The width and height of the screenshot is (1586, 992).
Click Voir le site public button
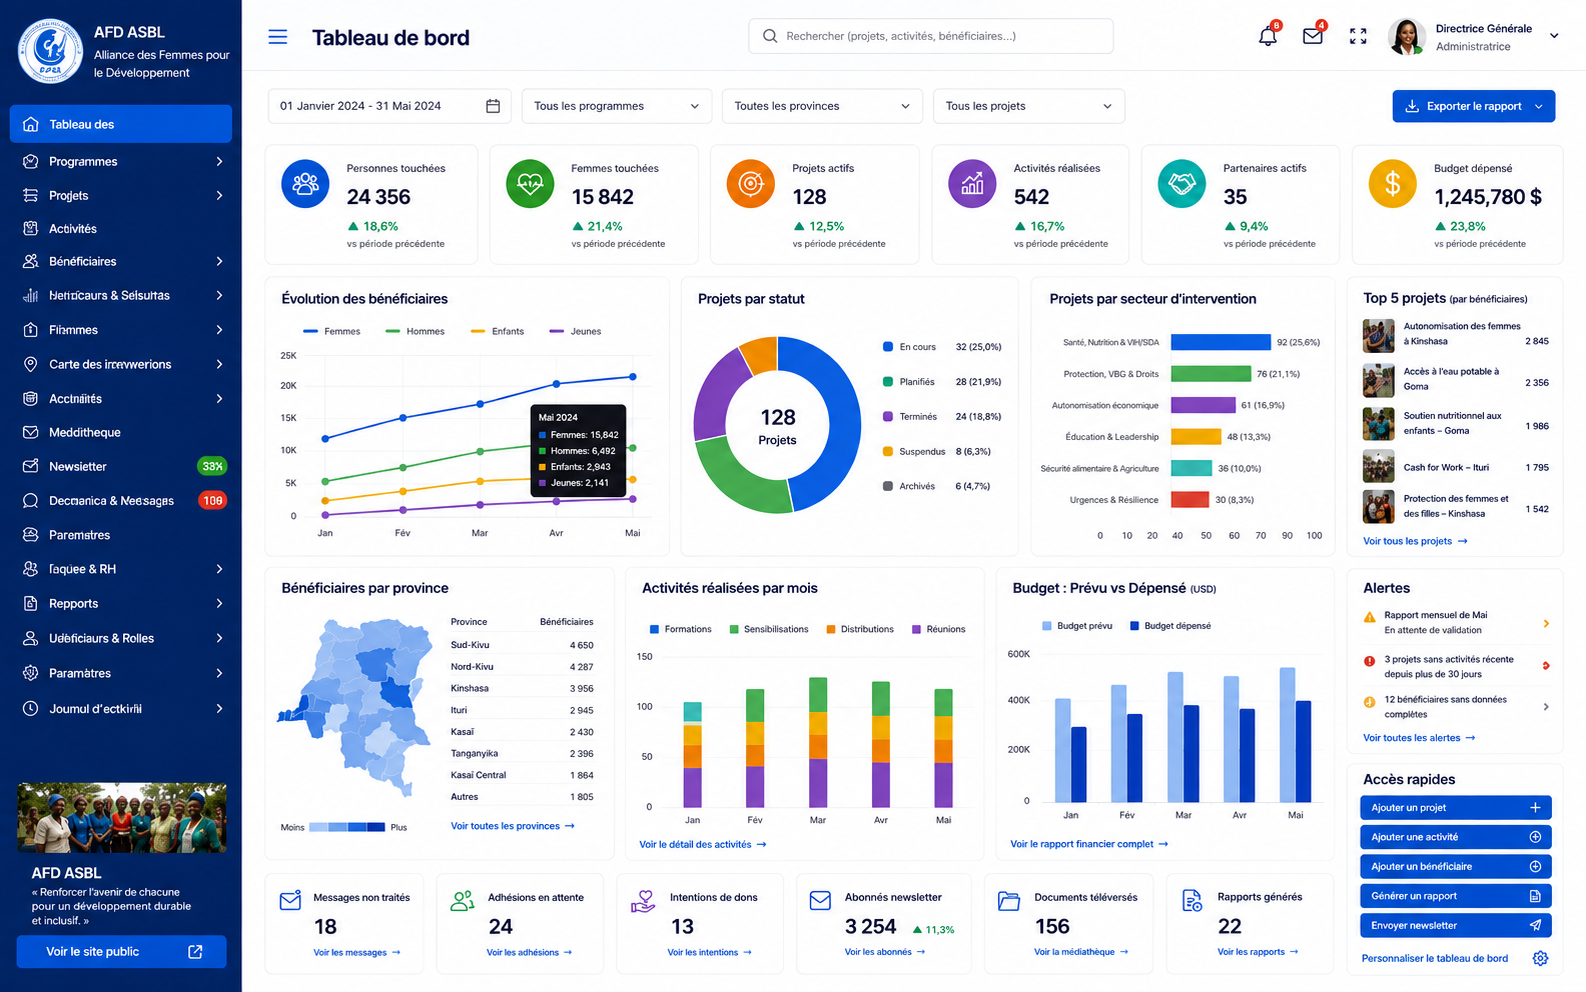[121, 952]
